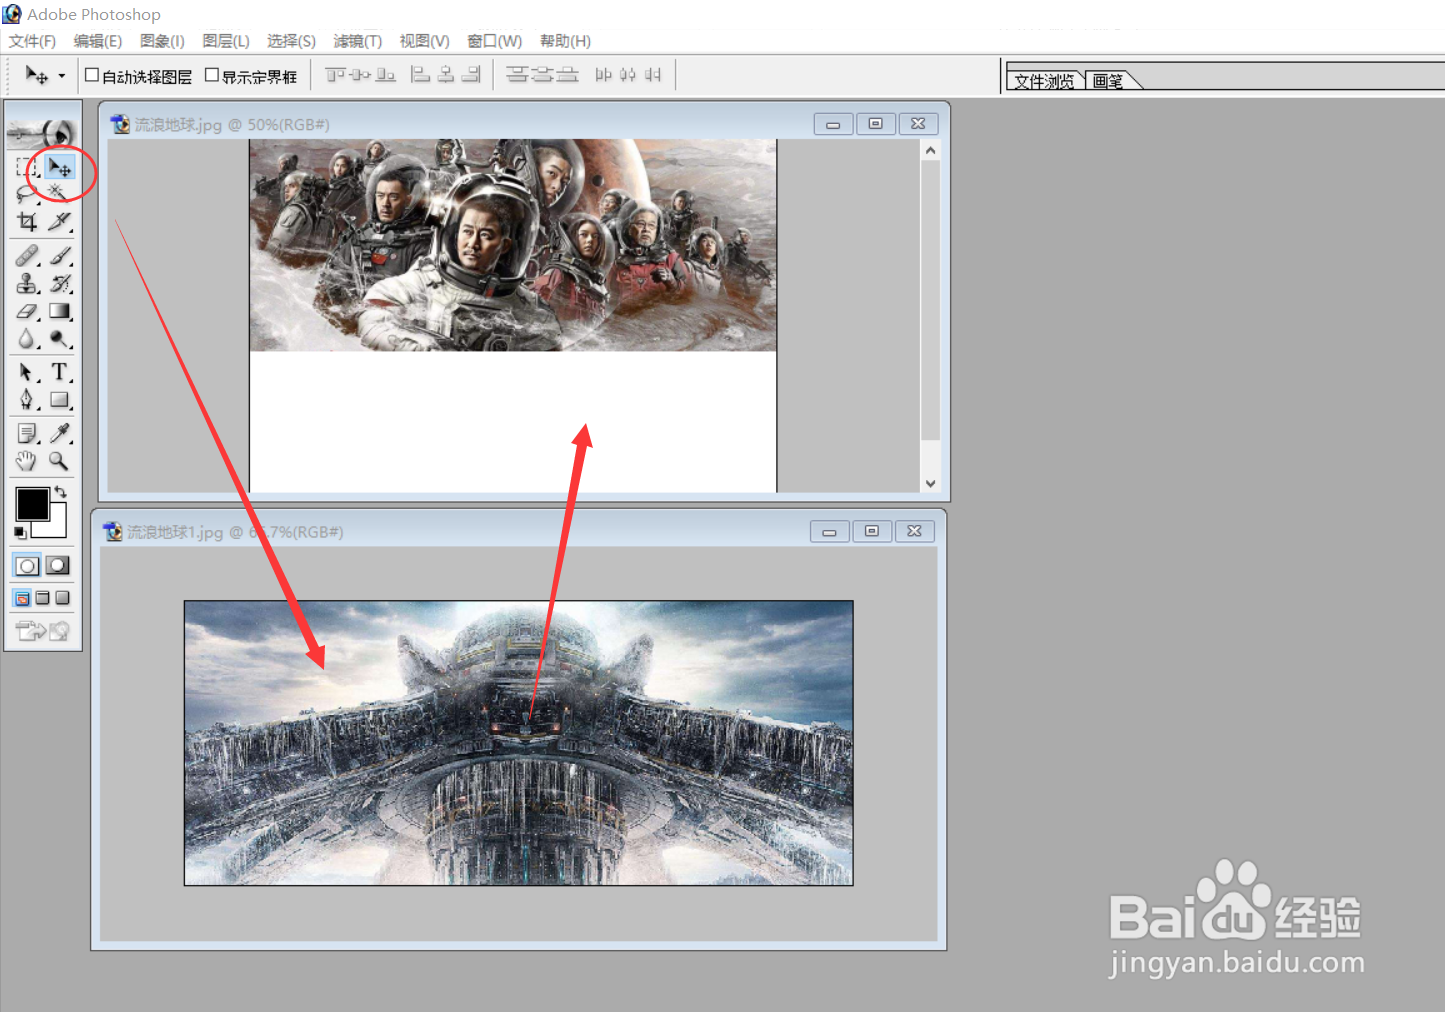Enable 显示定界框 checkbox

click(212, 75)
